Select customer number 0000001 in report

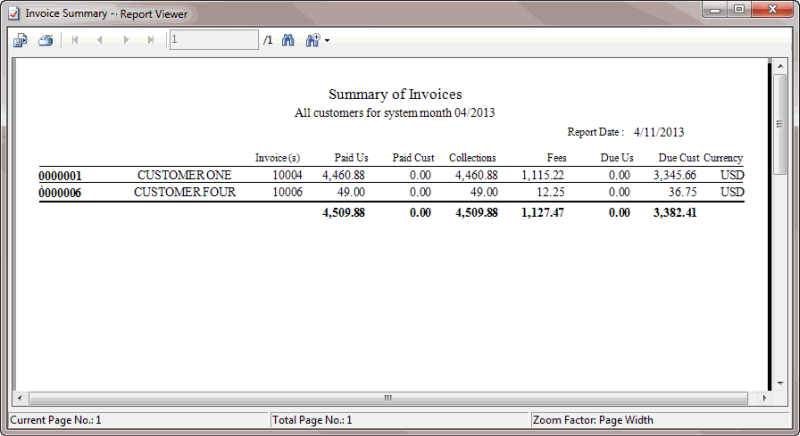60,176
